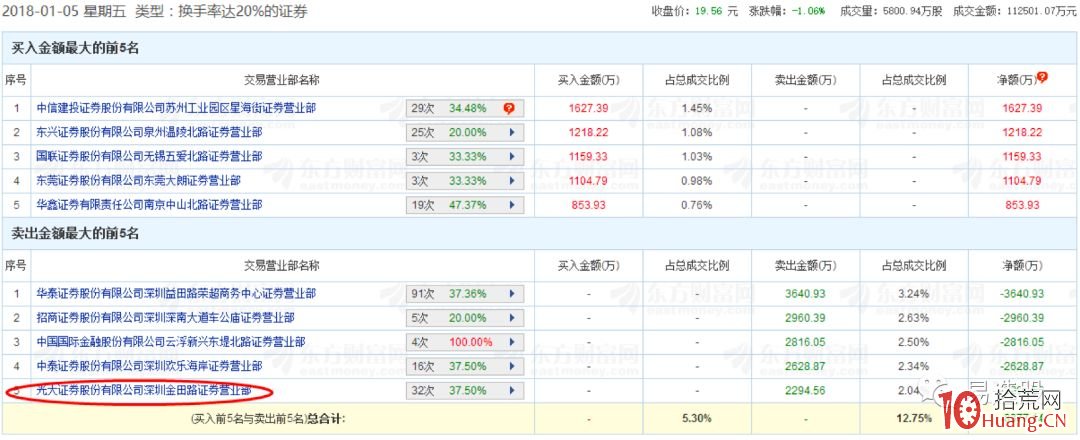Open 中泰证券深圳欢乐海岸营业部 link
The height and width of the screenshot is (440, 1080).
[x=149, y=366]
